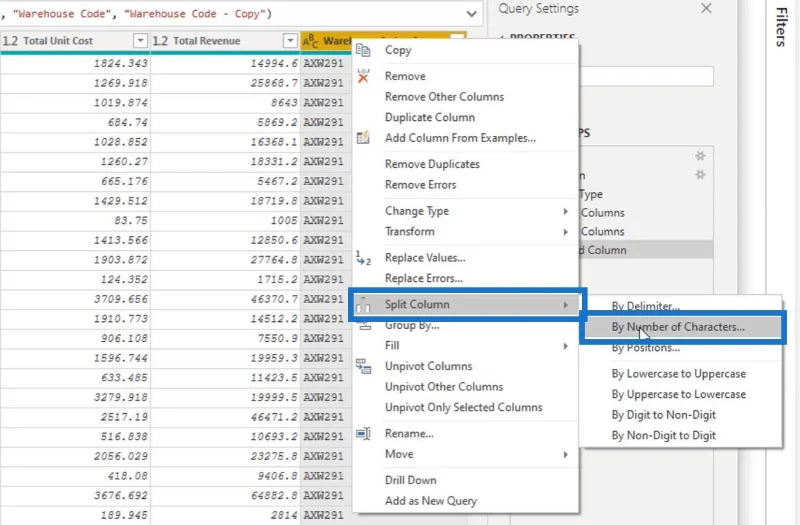Close the Query Settings pane

coord(706,8)
